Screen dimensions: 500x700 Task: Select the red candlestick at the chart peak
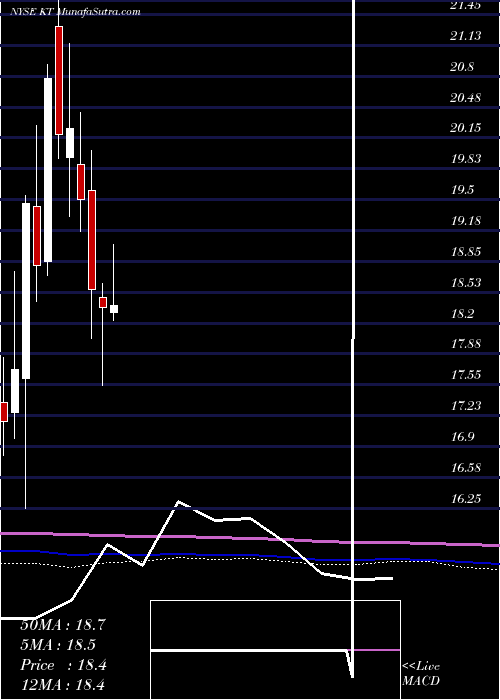(59, 80)
